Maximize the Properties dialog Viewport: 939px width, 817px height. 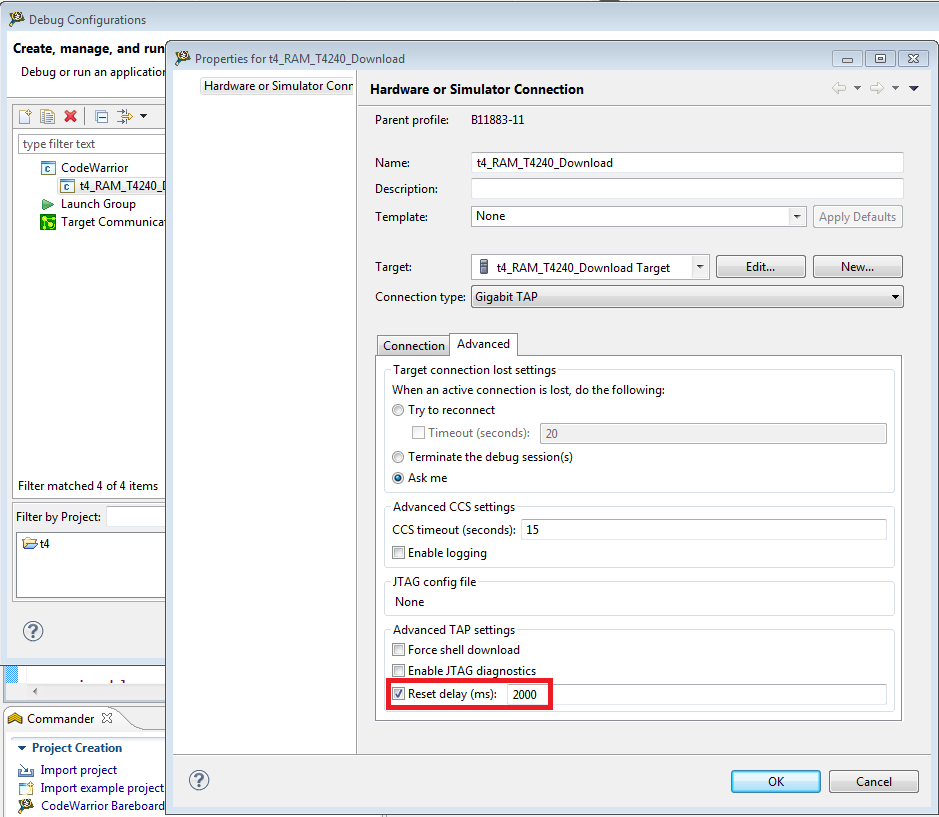point(880,59)
